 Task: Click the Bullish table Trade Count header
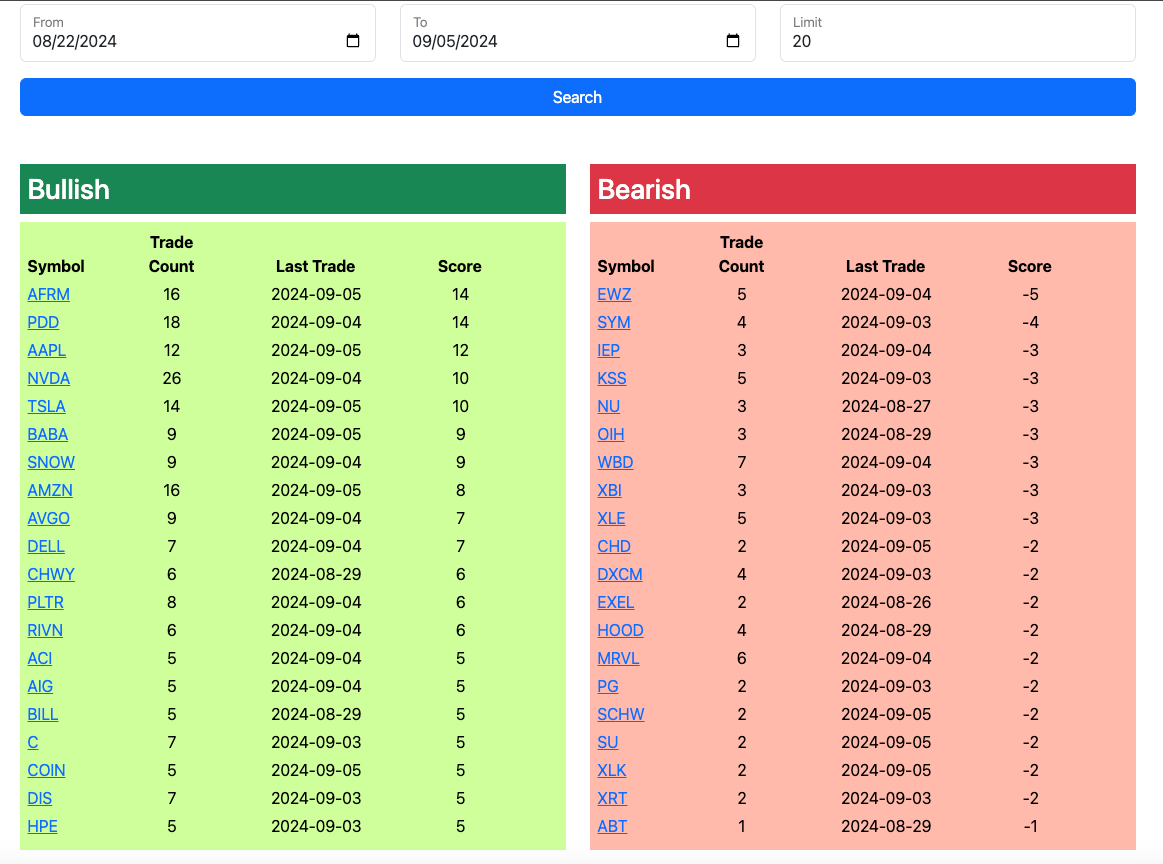171,254
